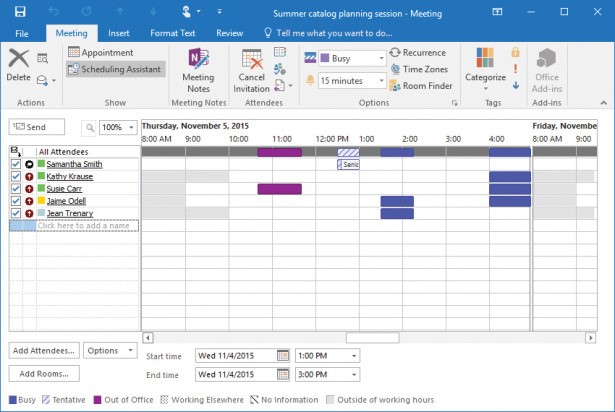The image size is (615, 412).
Task: Open Time Zones option
Action: coord(396,69)
